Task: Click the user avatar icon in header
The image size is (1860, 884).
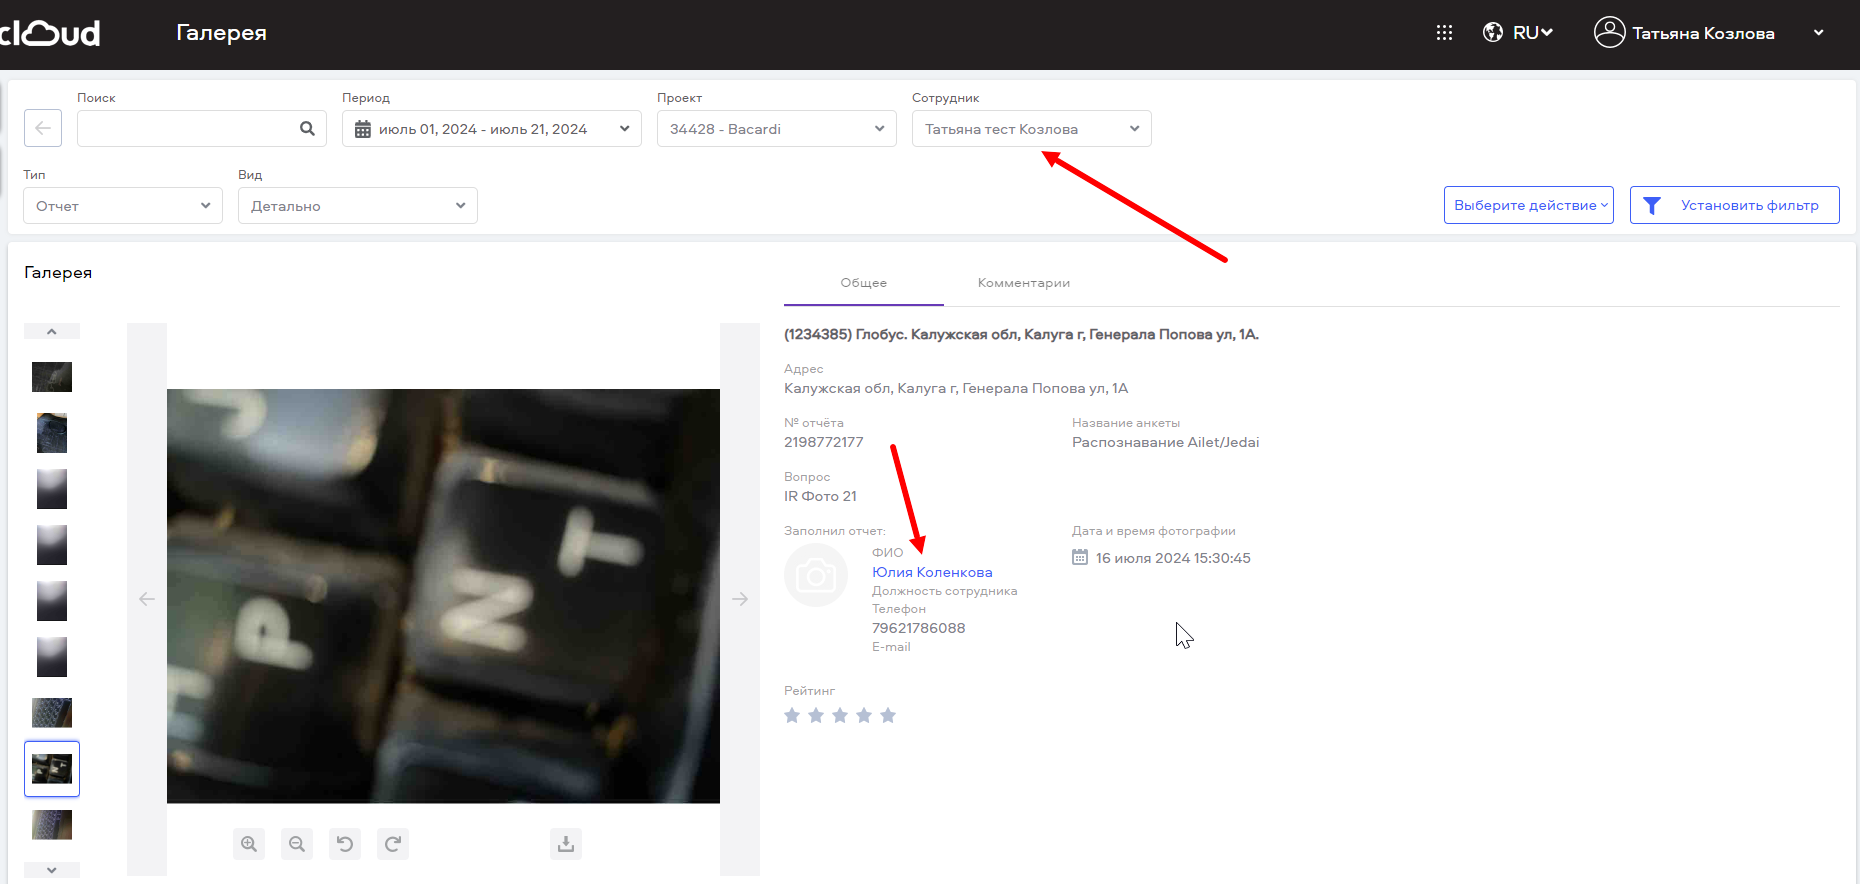Action: coord(1609,32)
